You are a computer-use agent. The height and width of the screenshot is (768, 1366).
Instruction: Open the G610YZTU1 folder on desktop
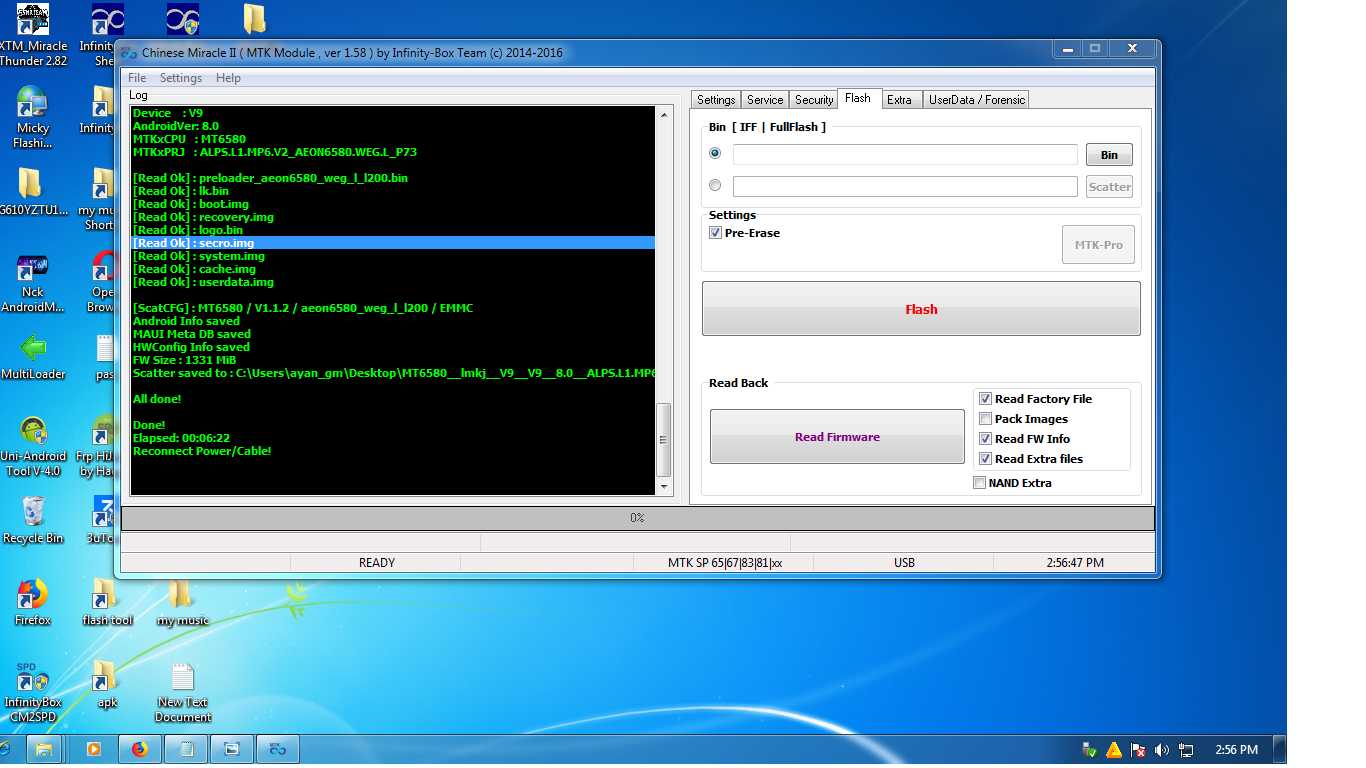pos(33,191)
